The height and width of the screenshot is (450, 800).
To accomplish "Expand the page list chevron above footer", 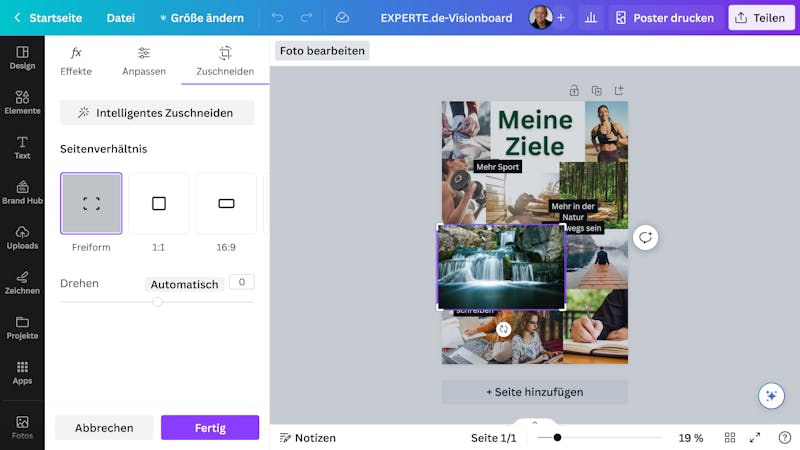I will point(535,422).
